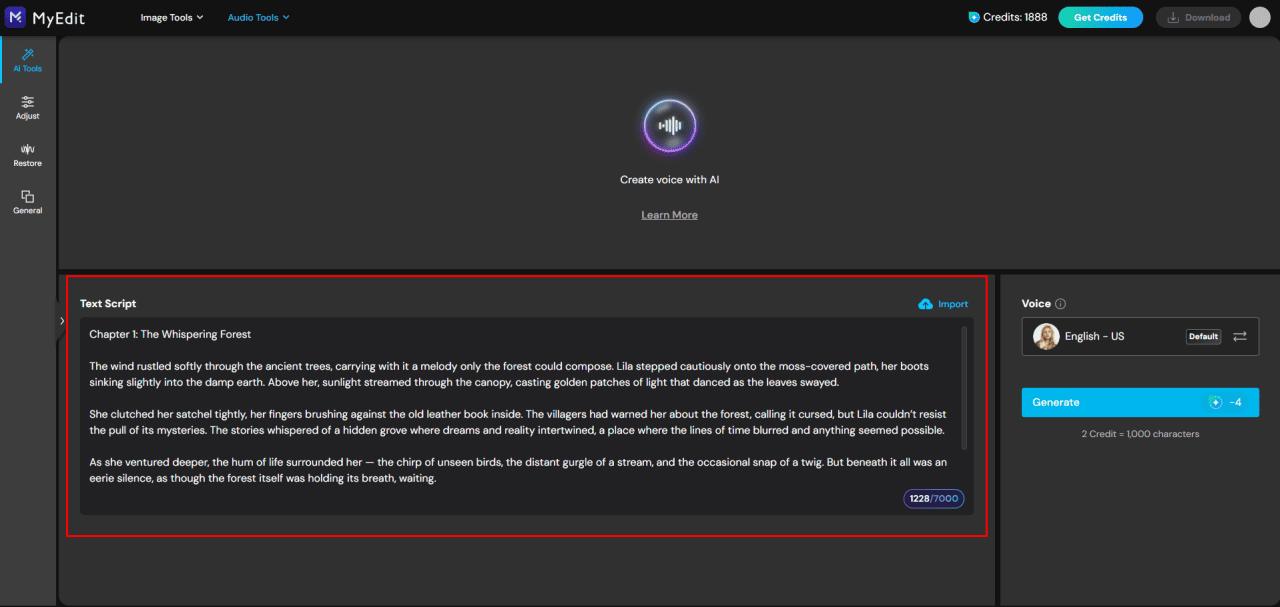Click the MyEdit logo icon

tap(15, 17)
